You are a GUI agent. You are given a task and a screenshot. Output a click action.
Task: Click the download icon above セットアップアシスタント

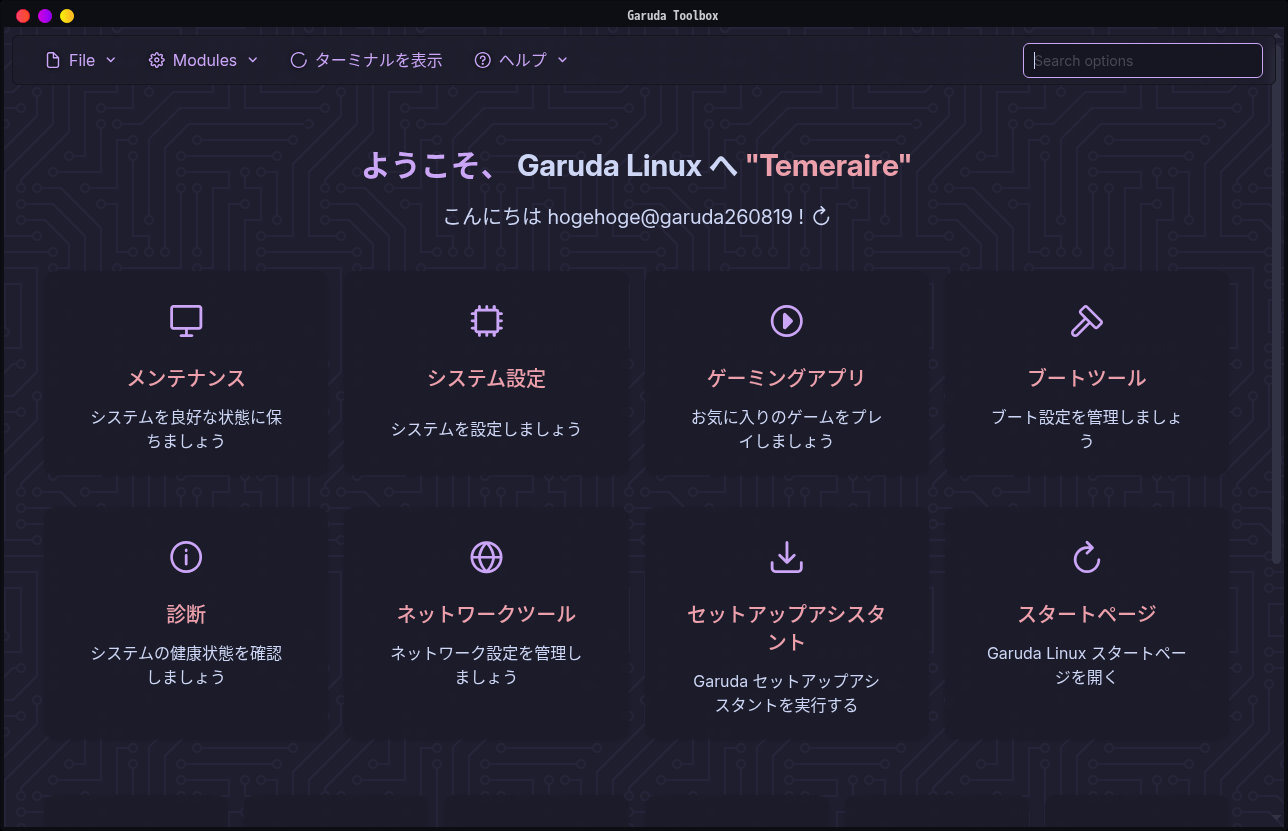click(x=786, y=557)
